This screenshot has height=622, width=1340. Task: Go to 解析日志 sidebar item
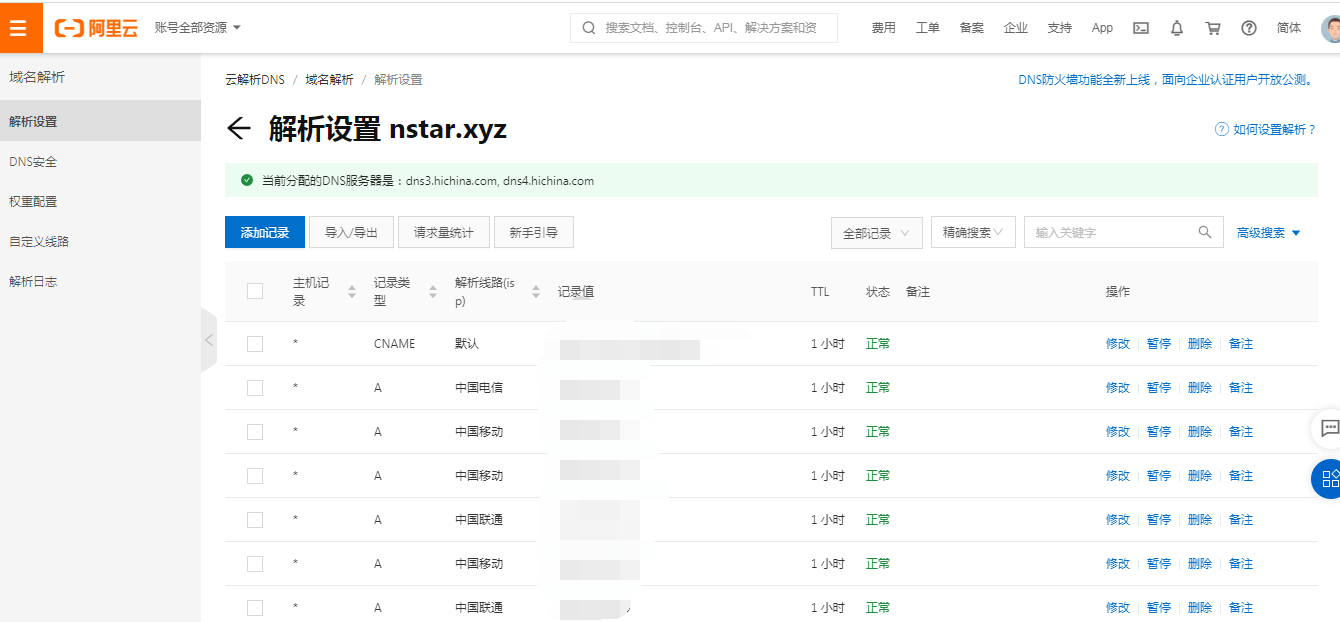[33, 282]
